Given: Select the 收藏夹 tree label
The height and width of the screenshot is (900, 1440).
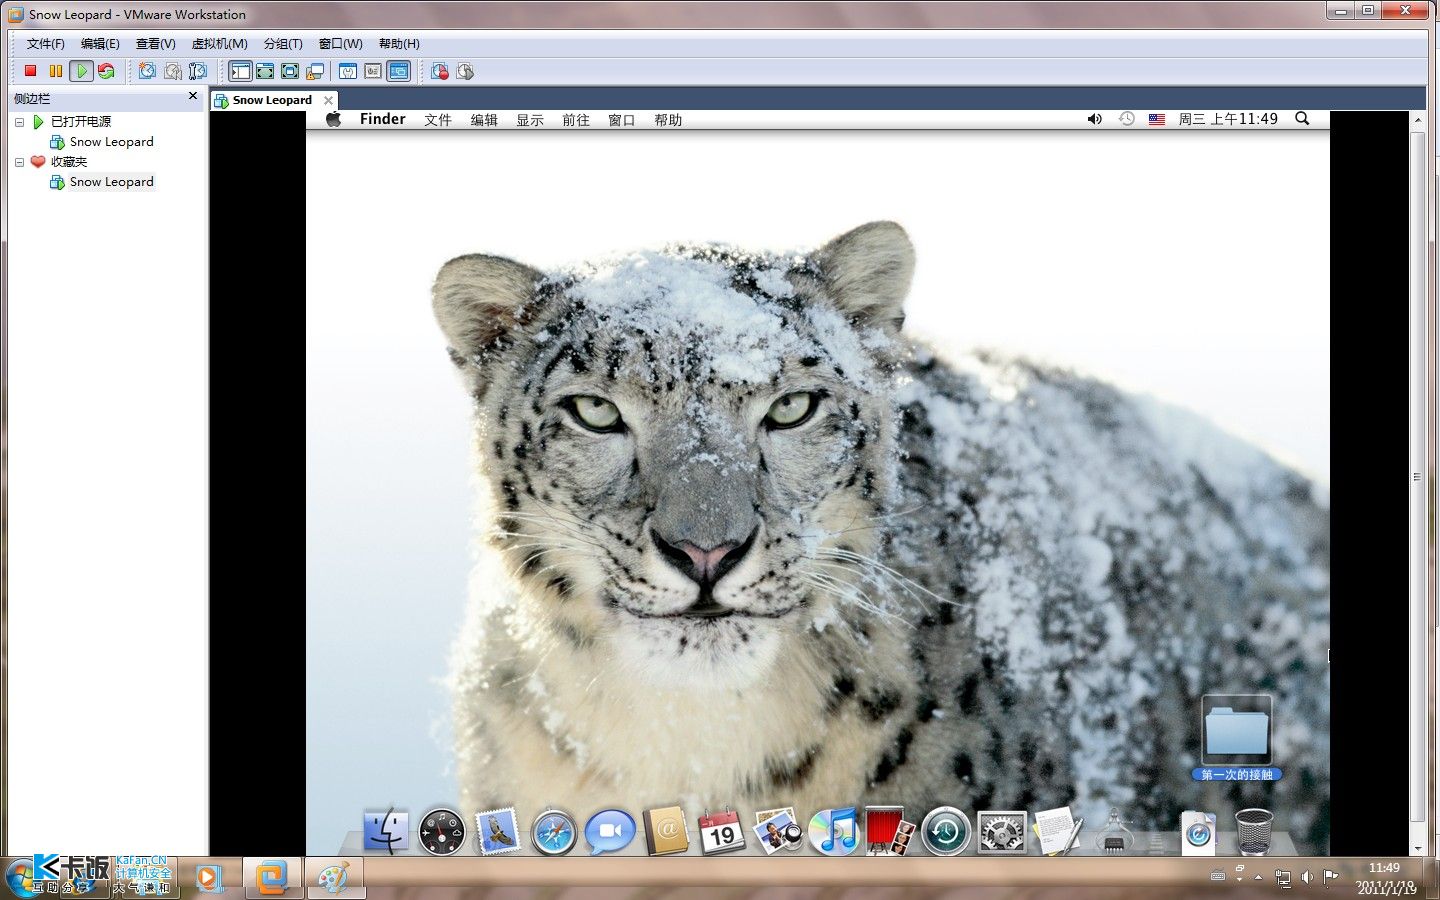Looking at the screenshot, I should [x=69, y=162].
